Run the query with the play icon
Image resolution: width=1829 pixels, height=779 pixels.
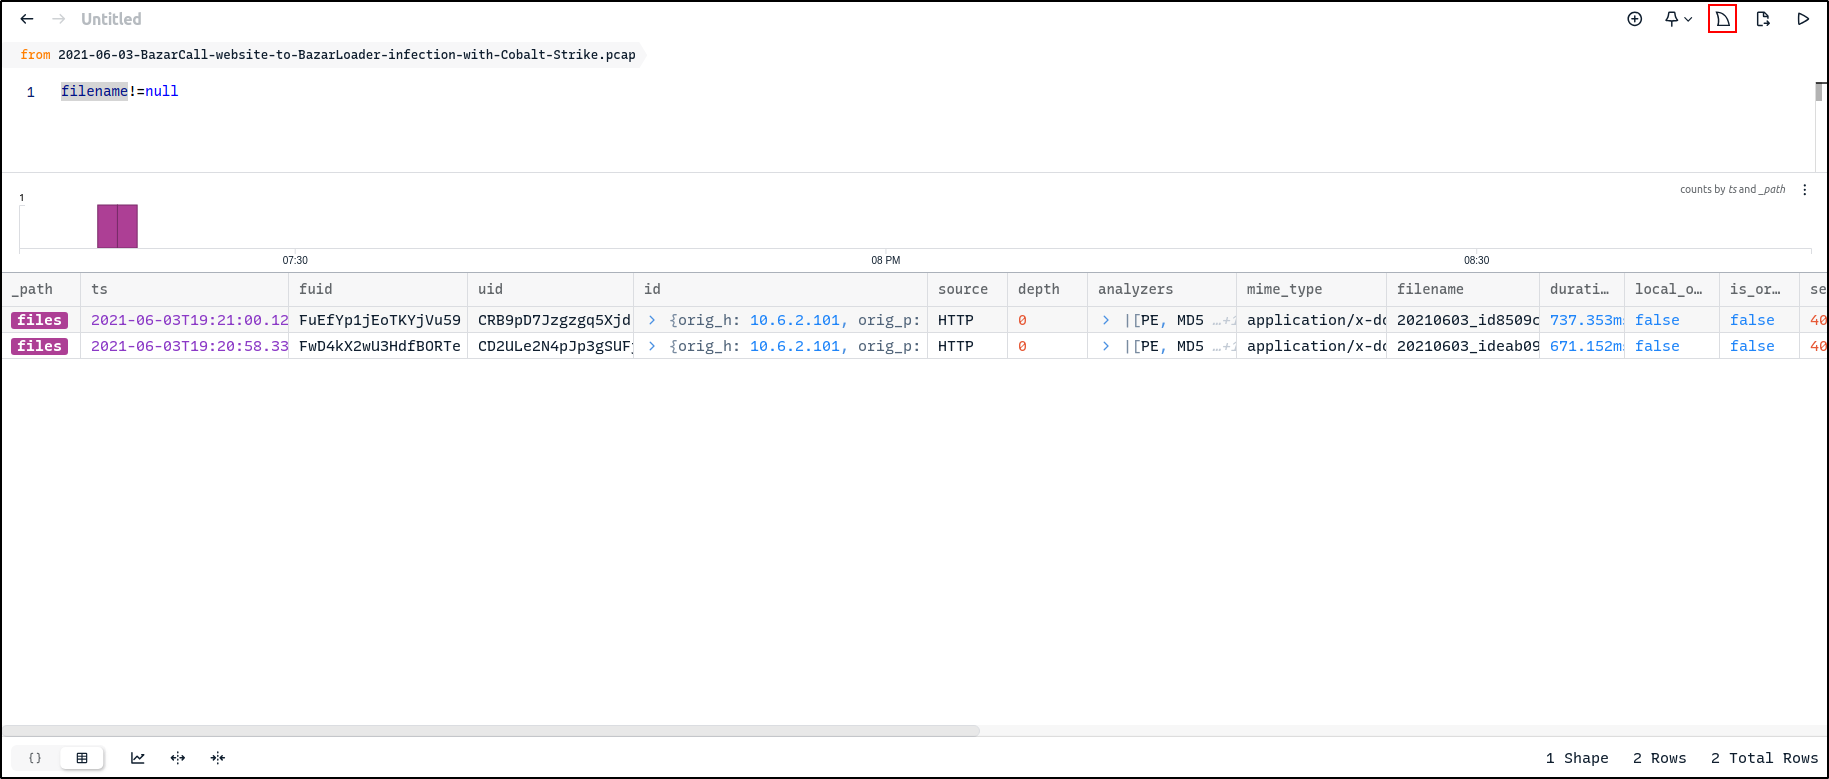1803,19
